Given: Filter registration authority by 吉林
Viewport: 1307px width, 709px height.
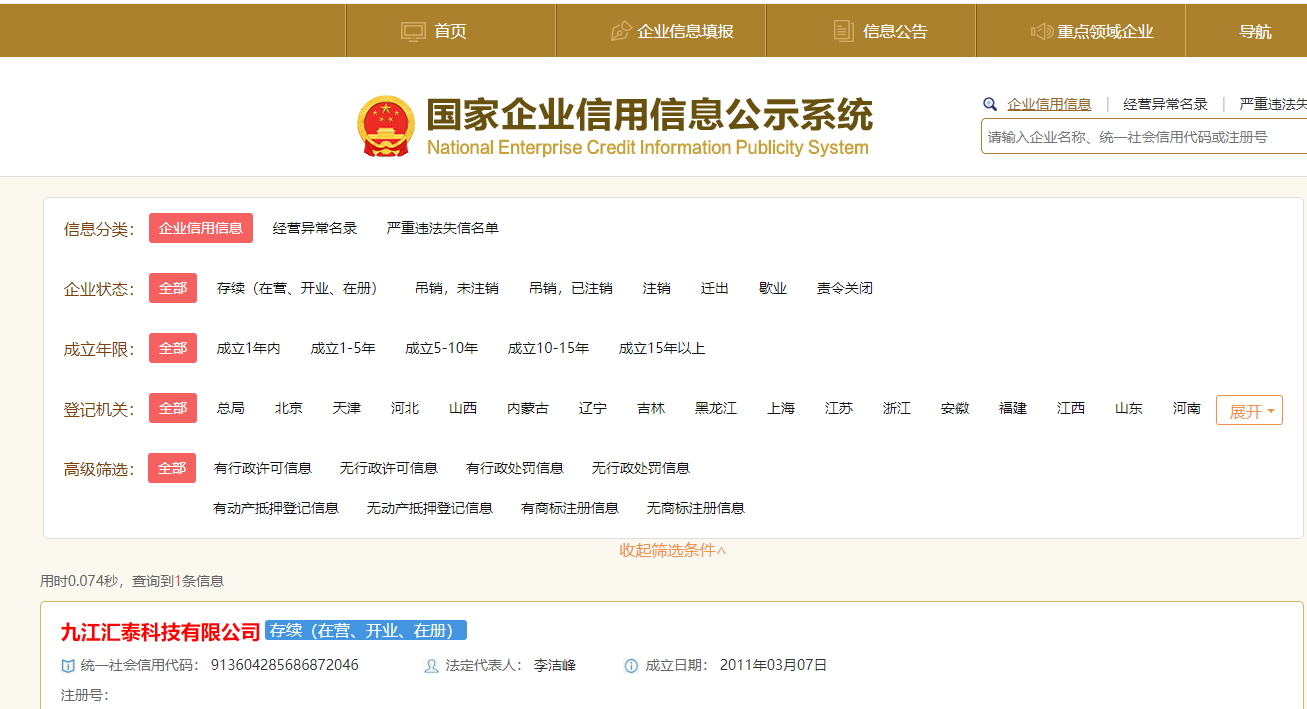Looking at the screenshot, I should click(x=651, y=408).
